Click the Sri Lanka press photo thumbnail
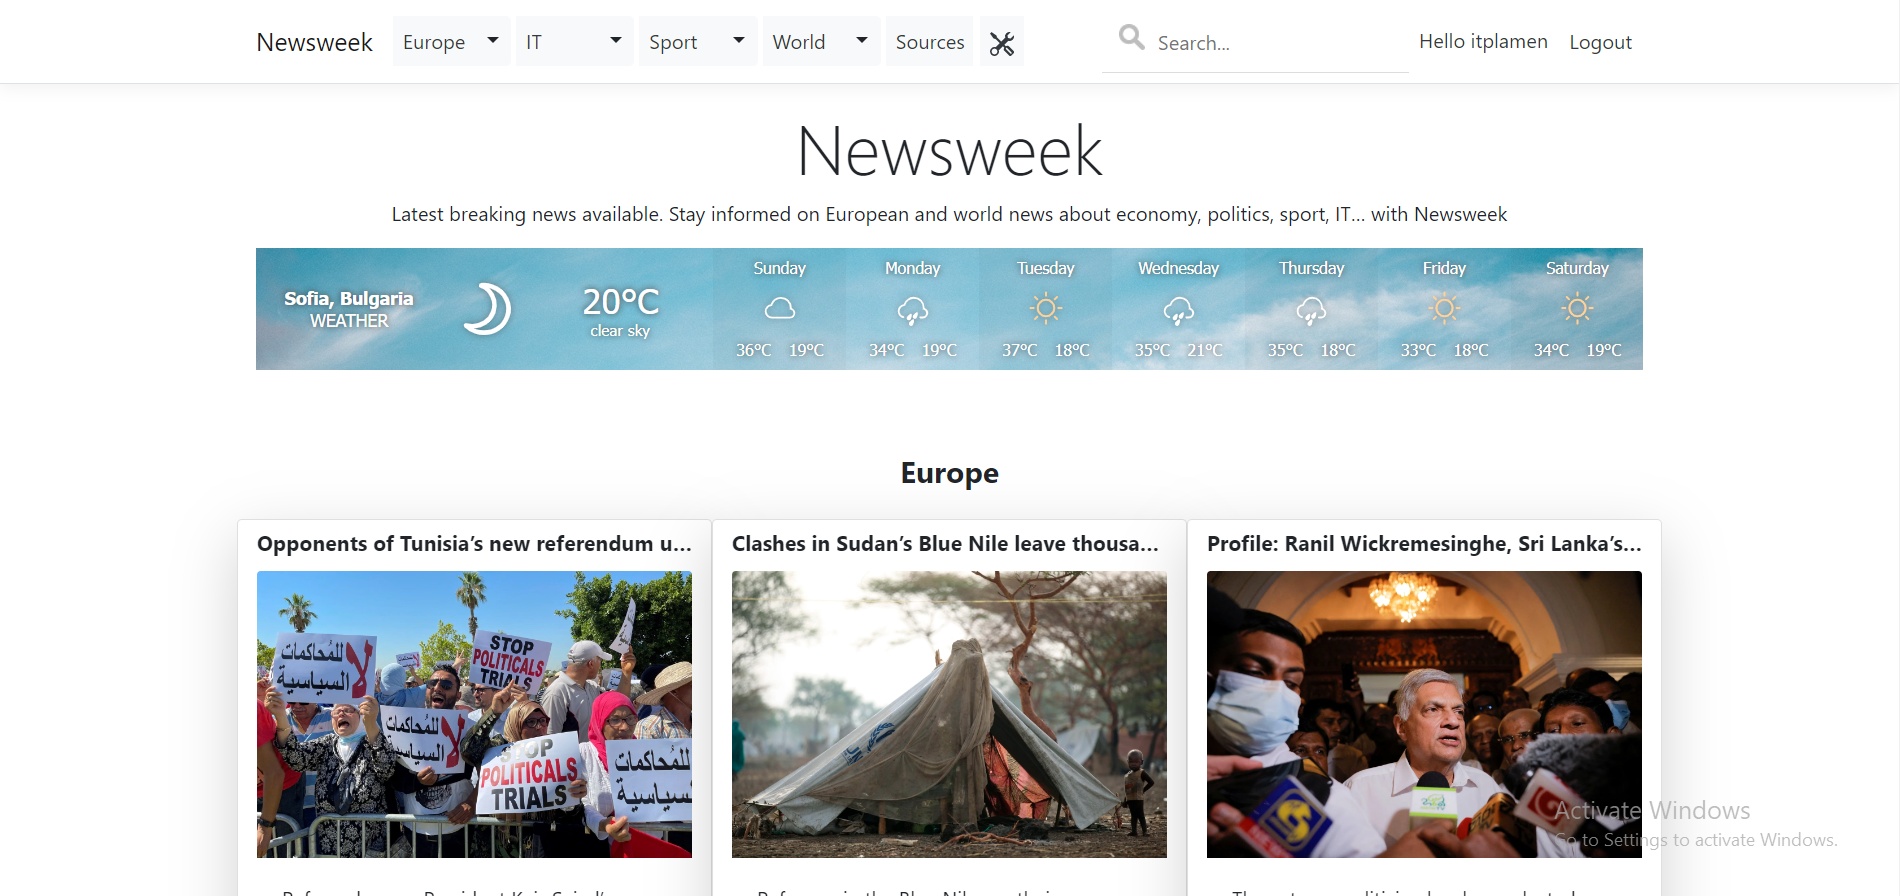 1424,714
